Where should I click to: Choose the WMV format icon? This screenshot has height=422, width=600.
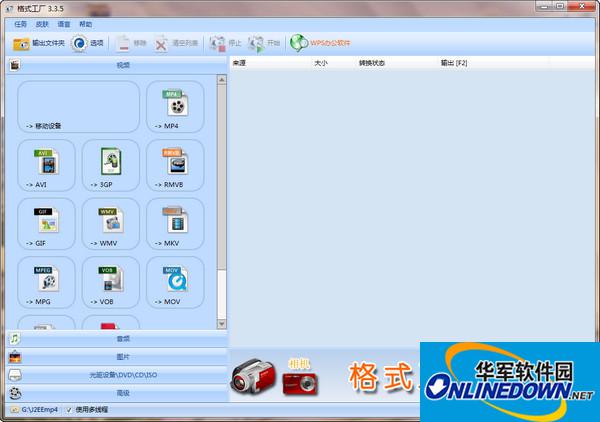110,224
